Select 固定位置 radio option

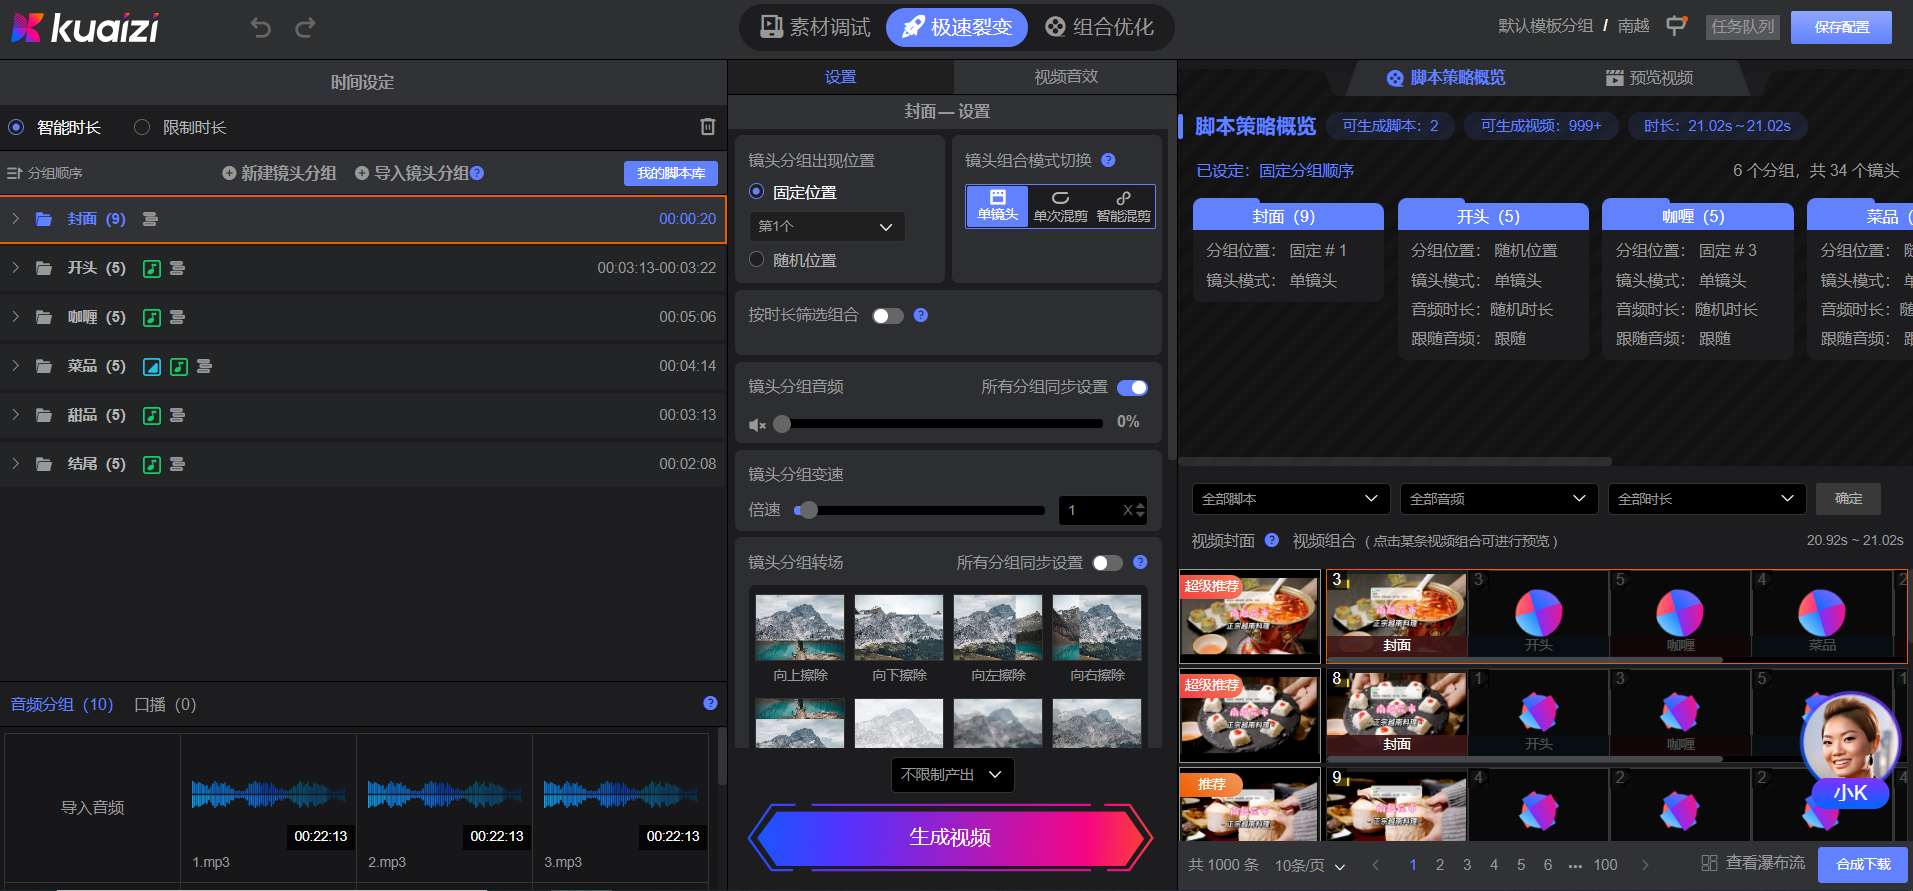[x=756, y=191]
